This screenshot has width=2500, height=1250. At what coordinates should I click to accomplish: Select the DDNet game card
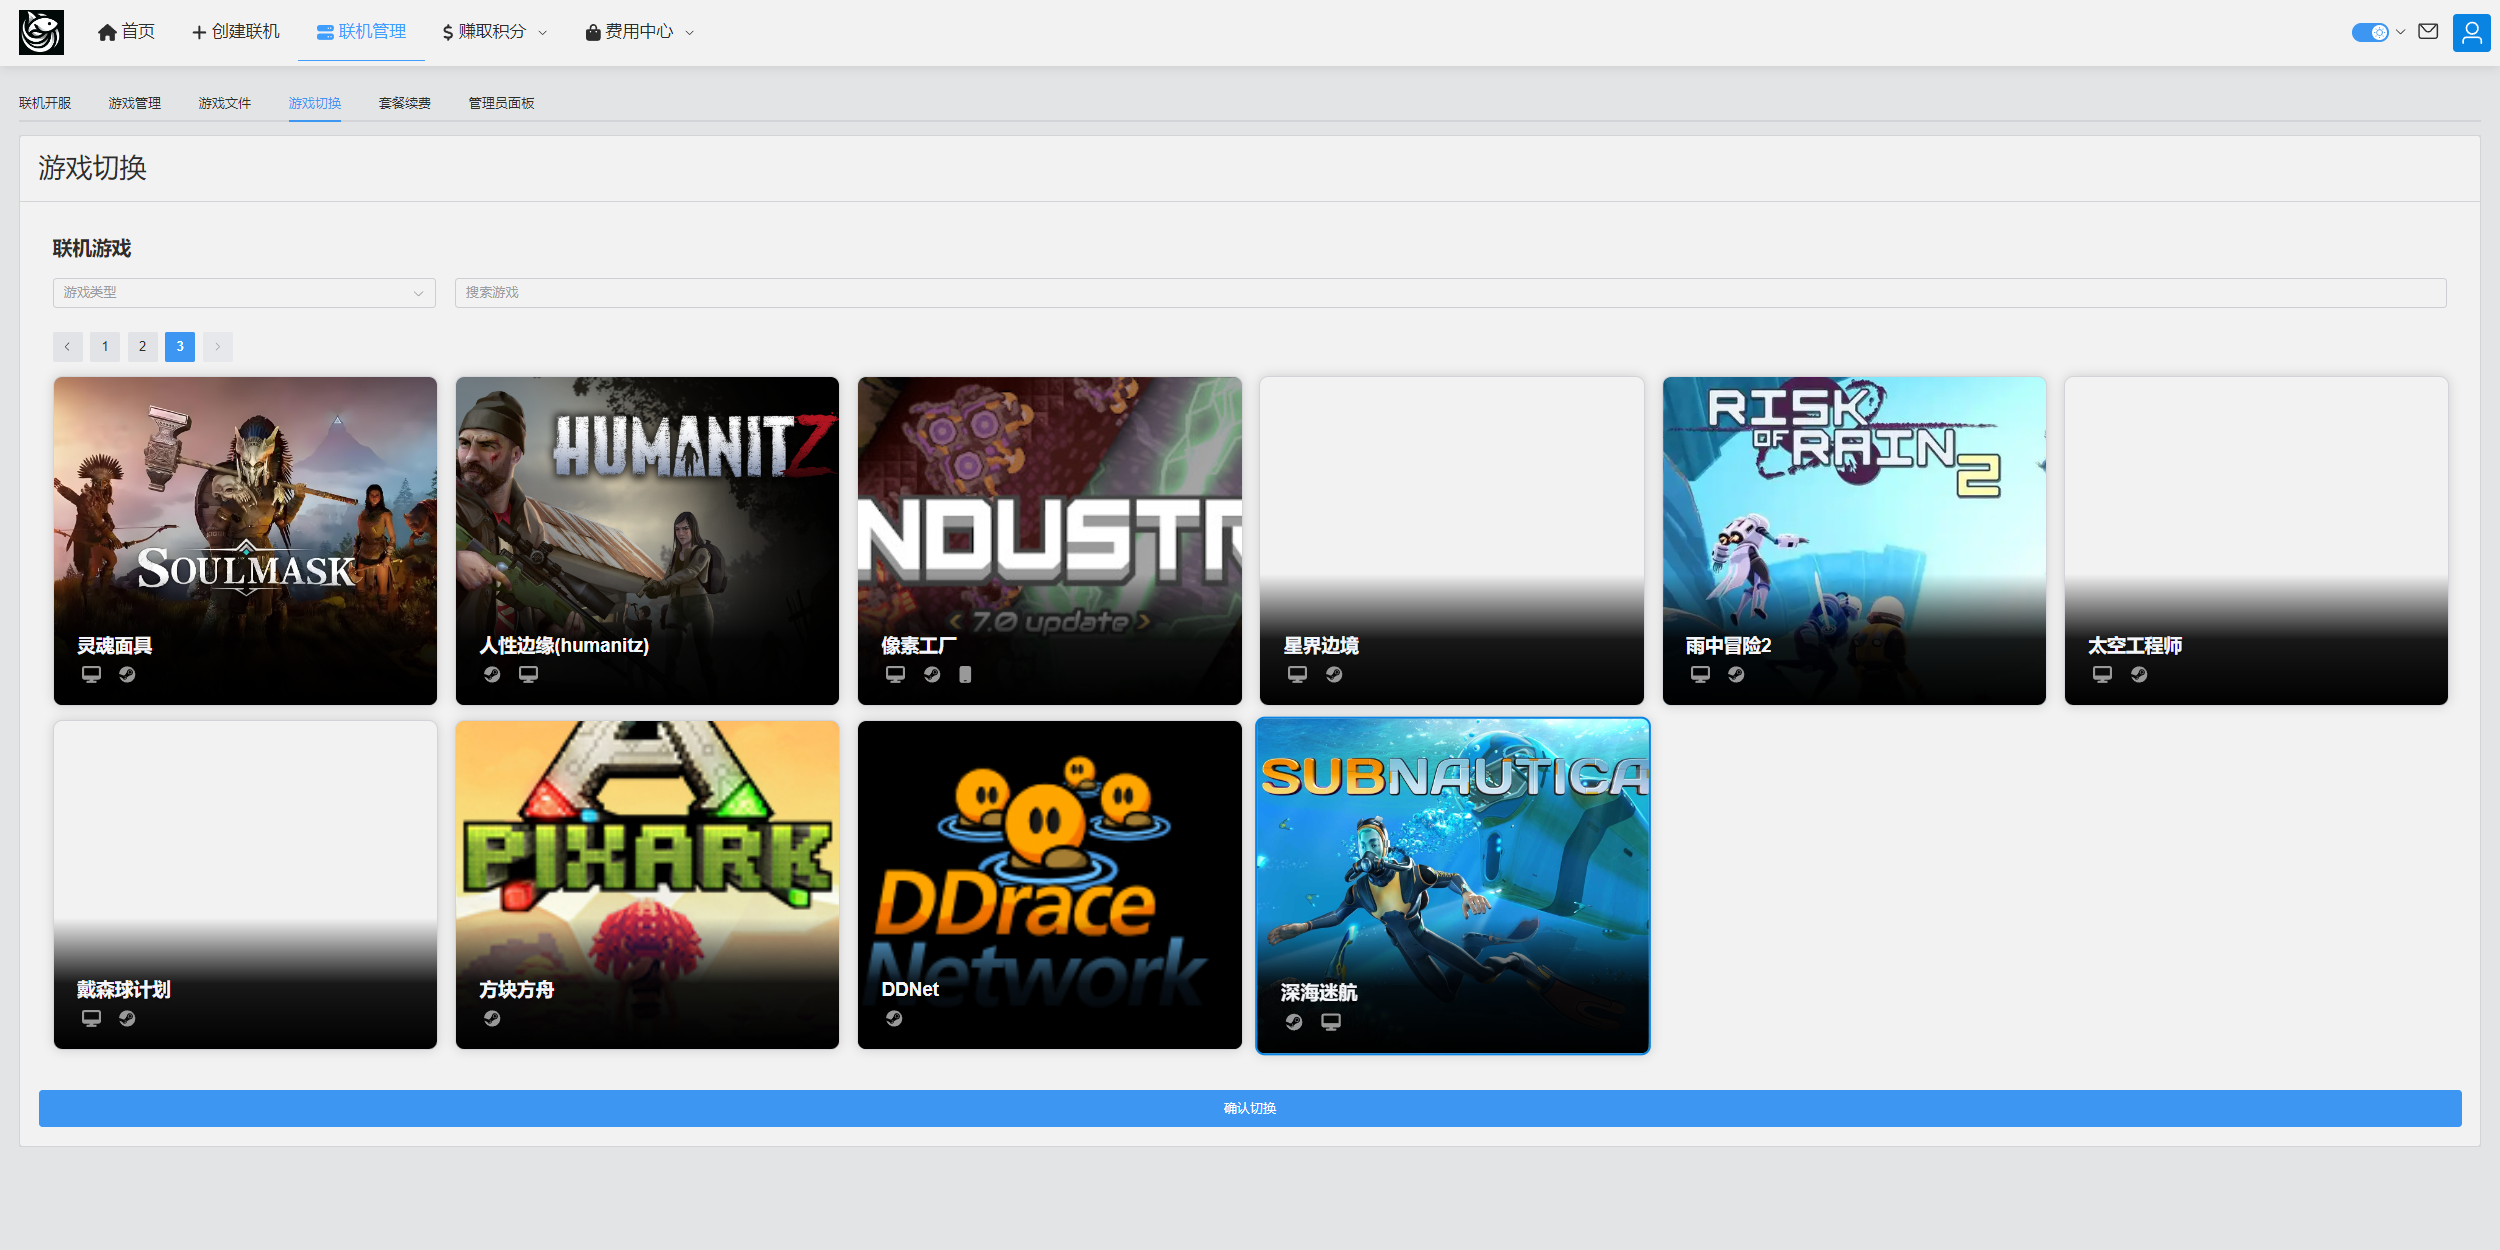pyautogui.click(x=1049, y=885)
